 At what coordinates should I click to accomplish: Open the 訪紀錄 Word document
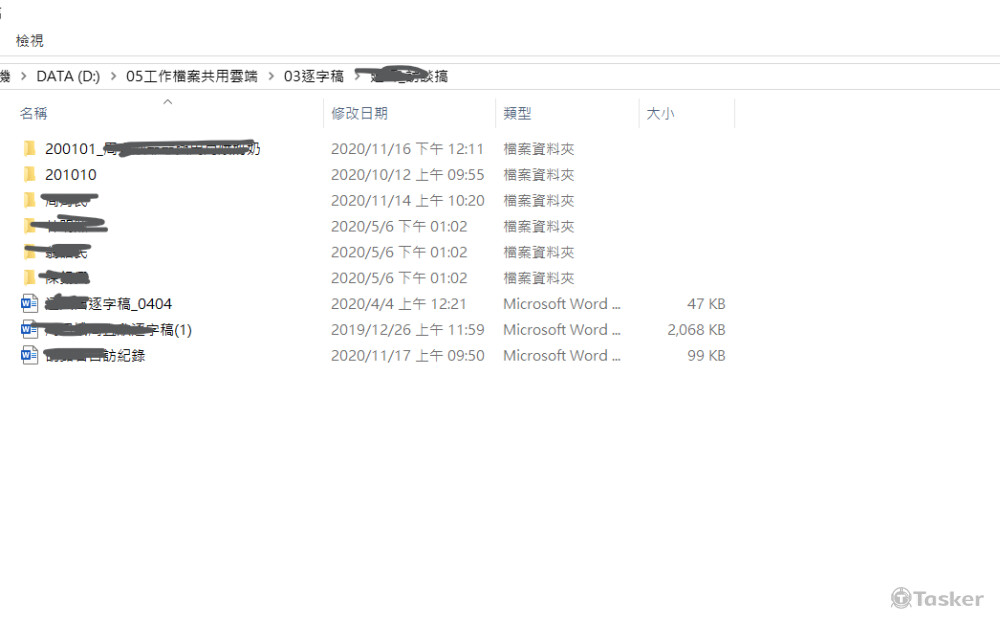click(95, 355)
